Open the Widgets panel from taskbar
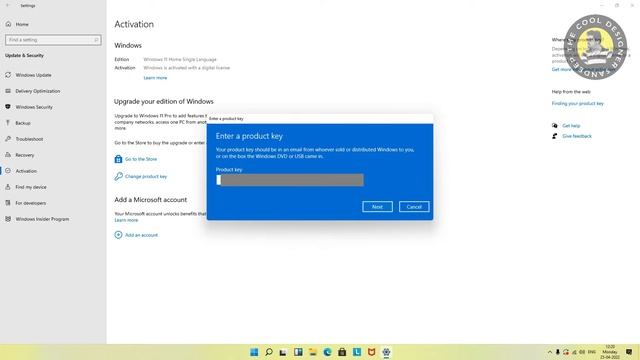The width and height of the screenshot is (640, 360). [x=298, y=352]
